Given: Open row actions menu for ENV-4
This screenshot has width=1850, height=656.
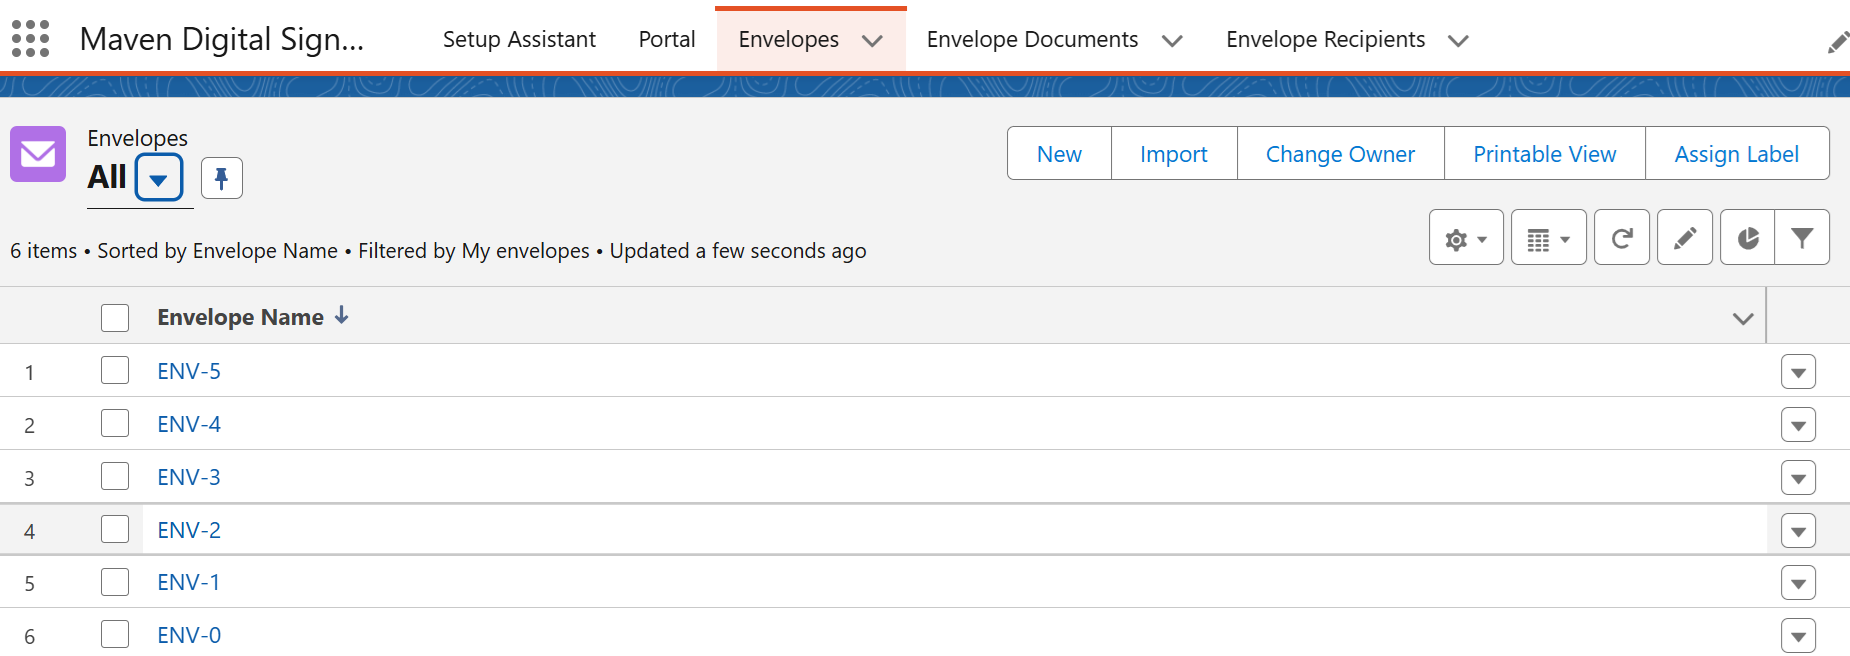Looking at the screenshot, I should pos(1798,425).
